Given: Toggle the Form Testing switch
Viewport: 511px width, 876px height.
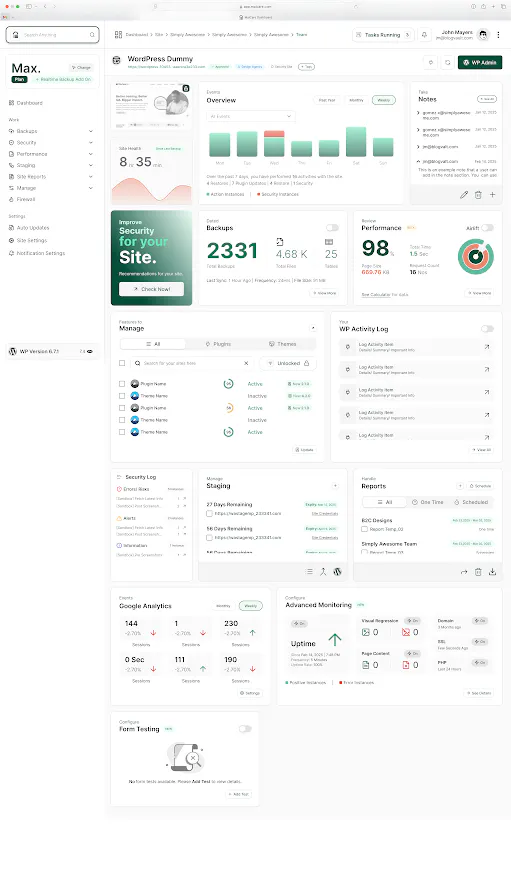Looking at the screenshot, I should (x=245, y=729).
